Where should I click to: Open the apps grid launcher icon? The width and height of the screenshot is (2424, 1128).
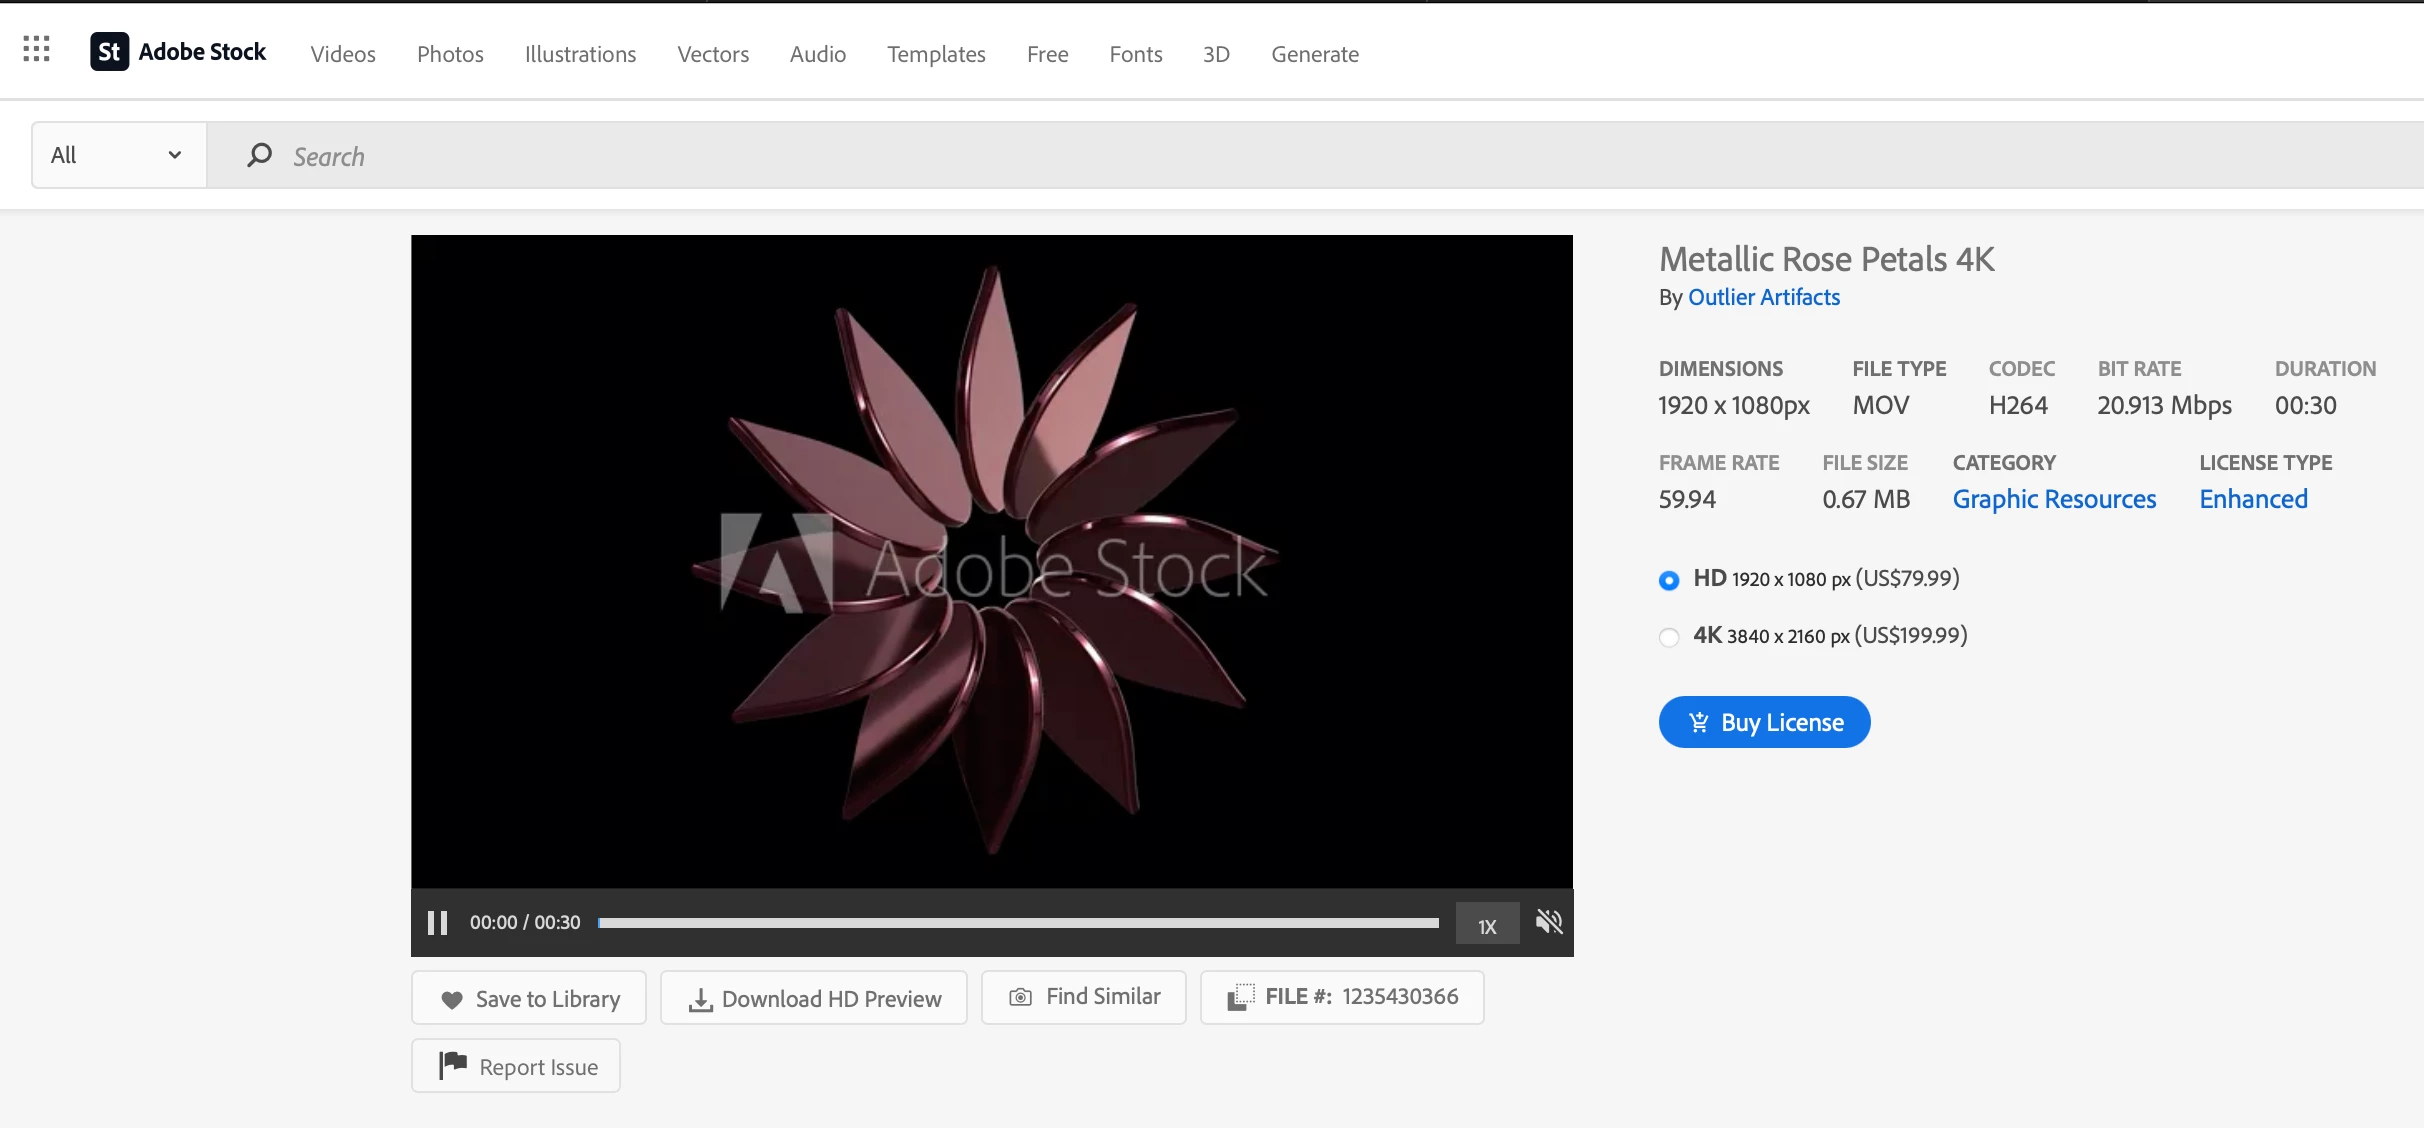[x=36, y=50]
